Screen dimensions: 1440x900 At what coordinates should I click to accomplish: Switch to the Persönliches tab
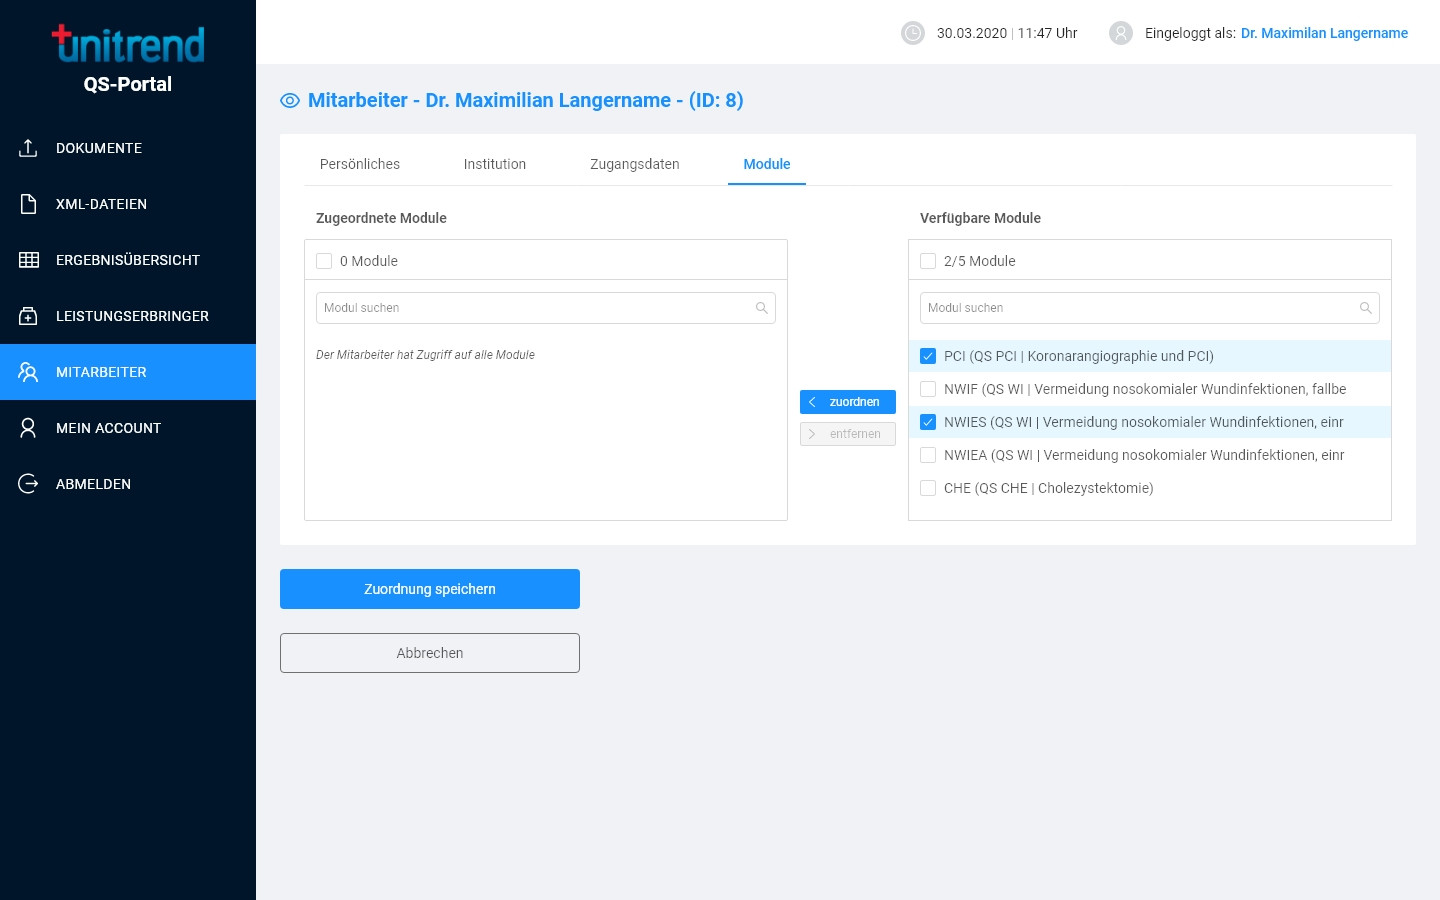tap(360, 164)
